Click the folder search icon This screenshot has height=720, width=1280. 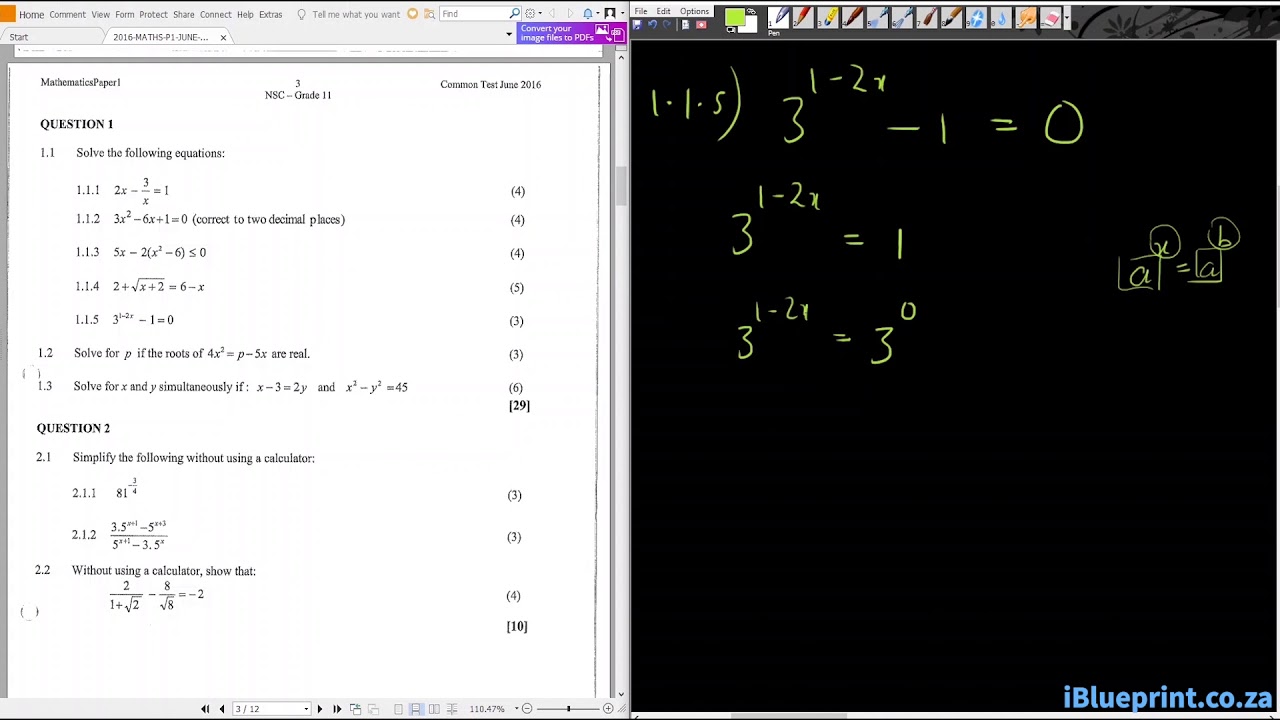(x=429, y=14)
